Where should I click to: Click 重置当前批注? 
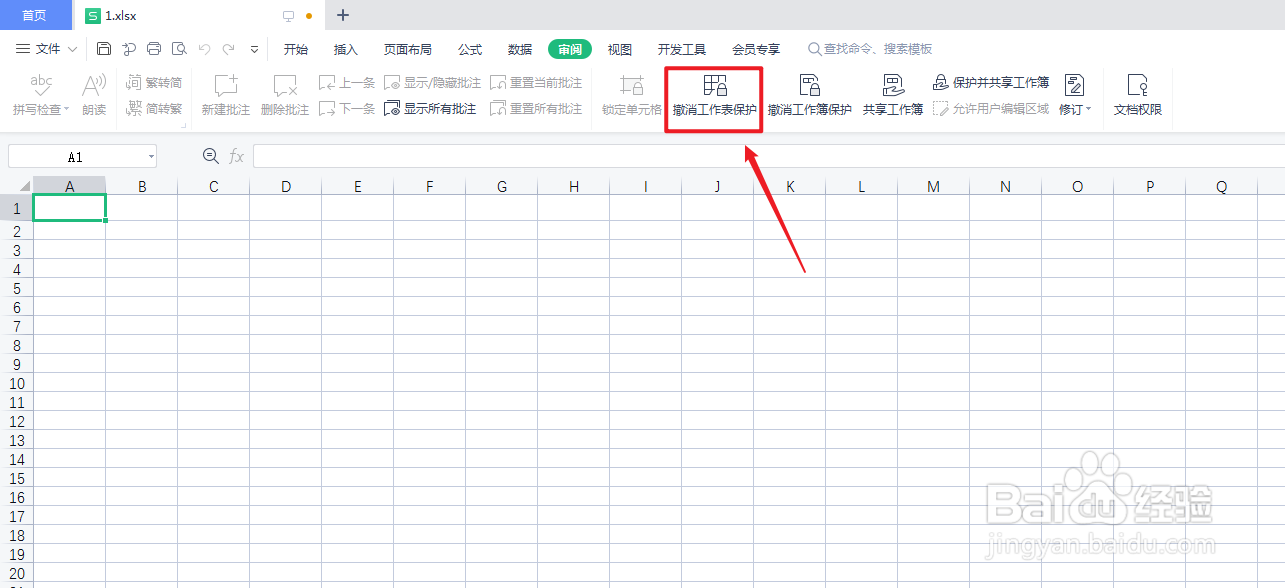tap(536, 83)
